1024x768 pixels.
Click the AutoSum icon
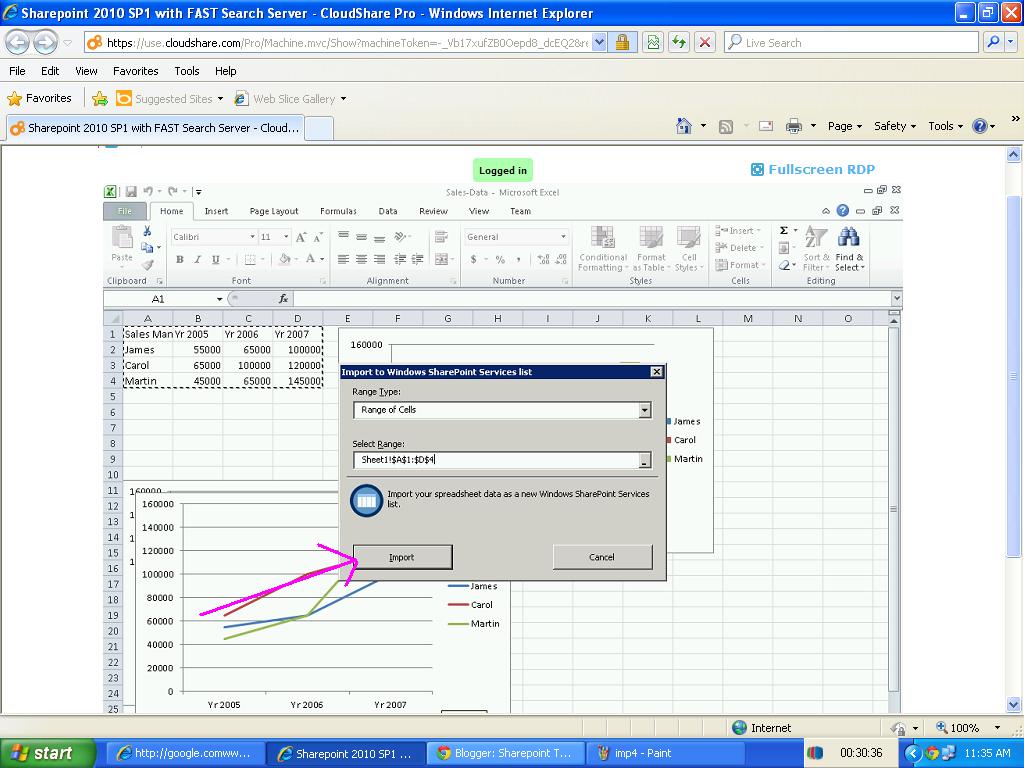pos(785,230)
